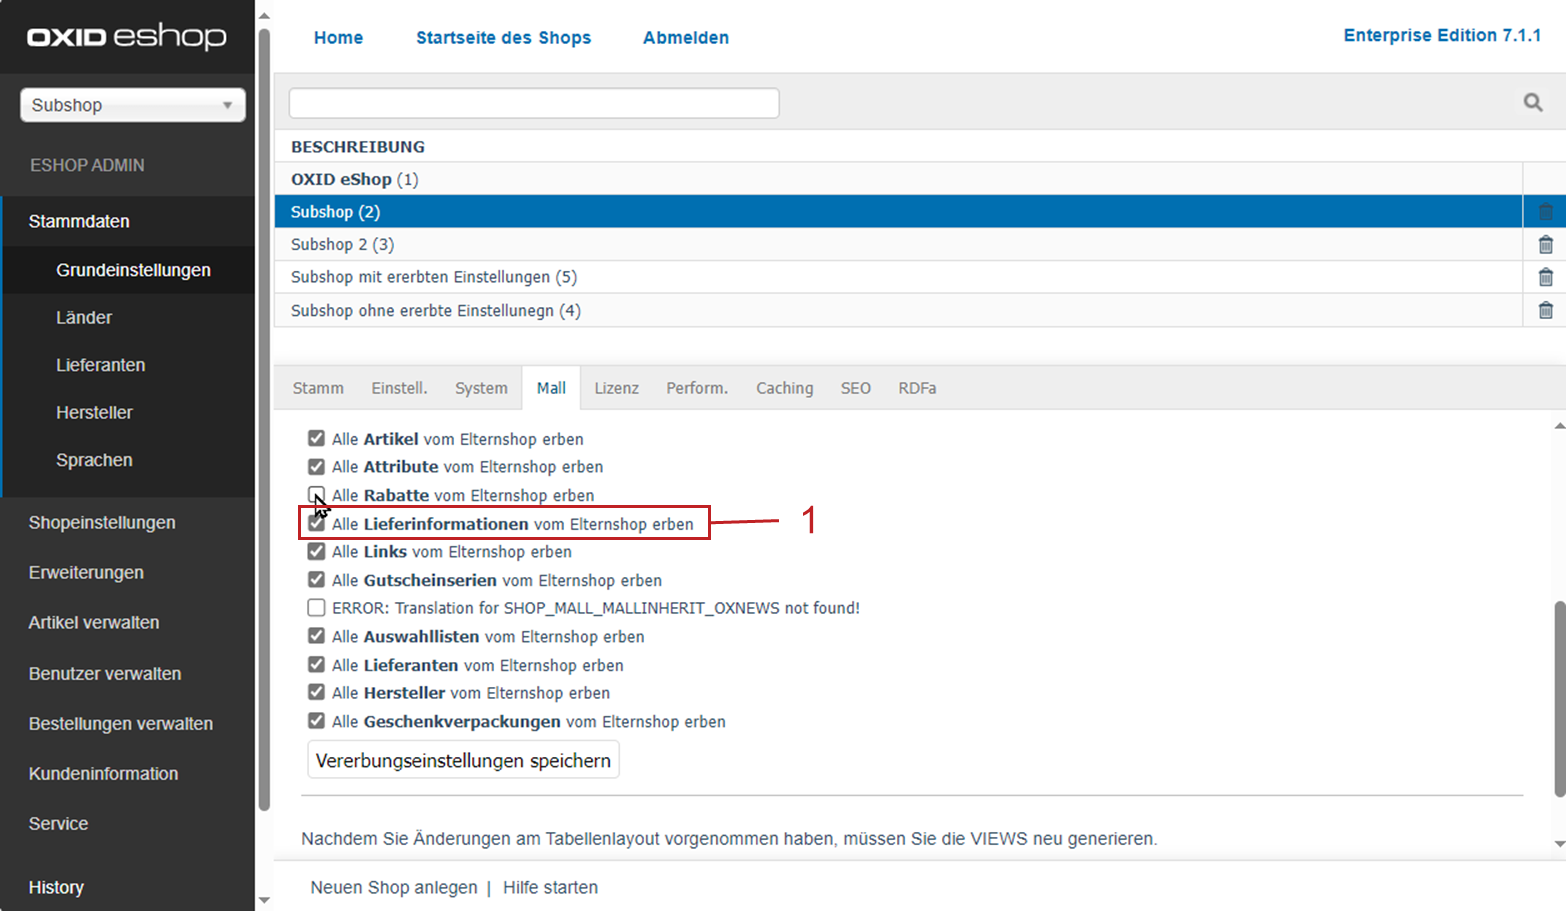Screen dimensions: 1566x911
Task: Click trash icon for Subshop ohne ererbte Einstellungen
Action: (x=1545, y=310)
